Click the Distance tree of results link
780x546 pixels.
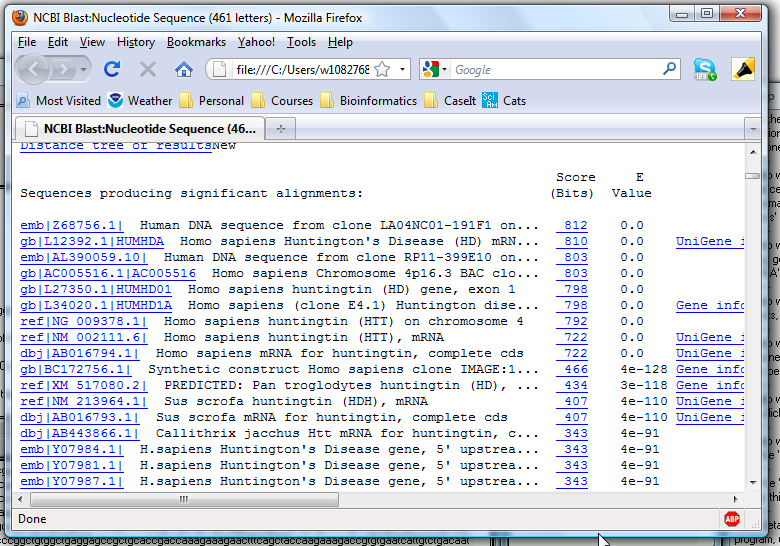[116, 146]
